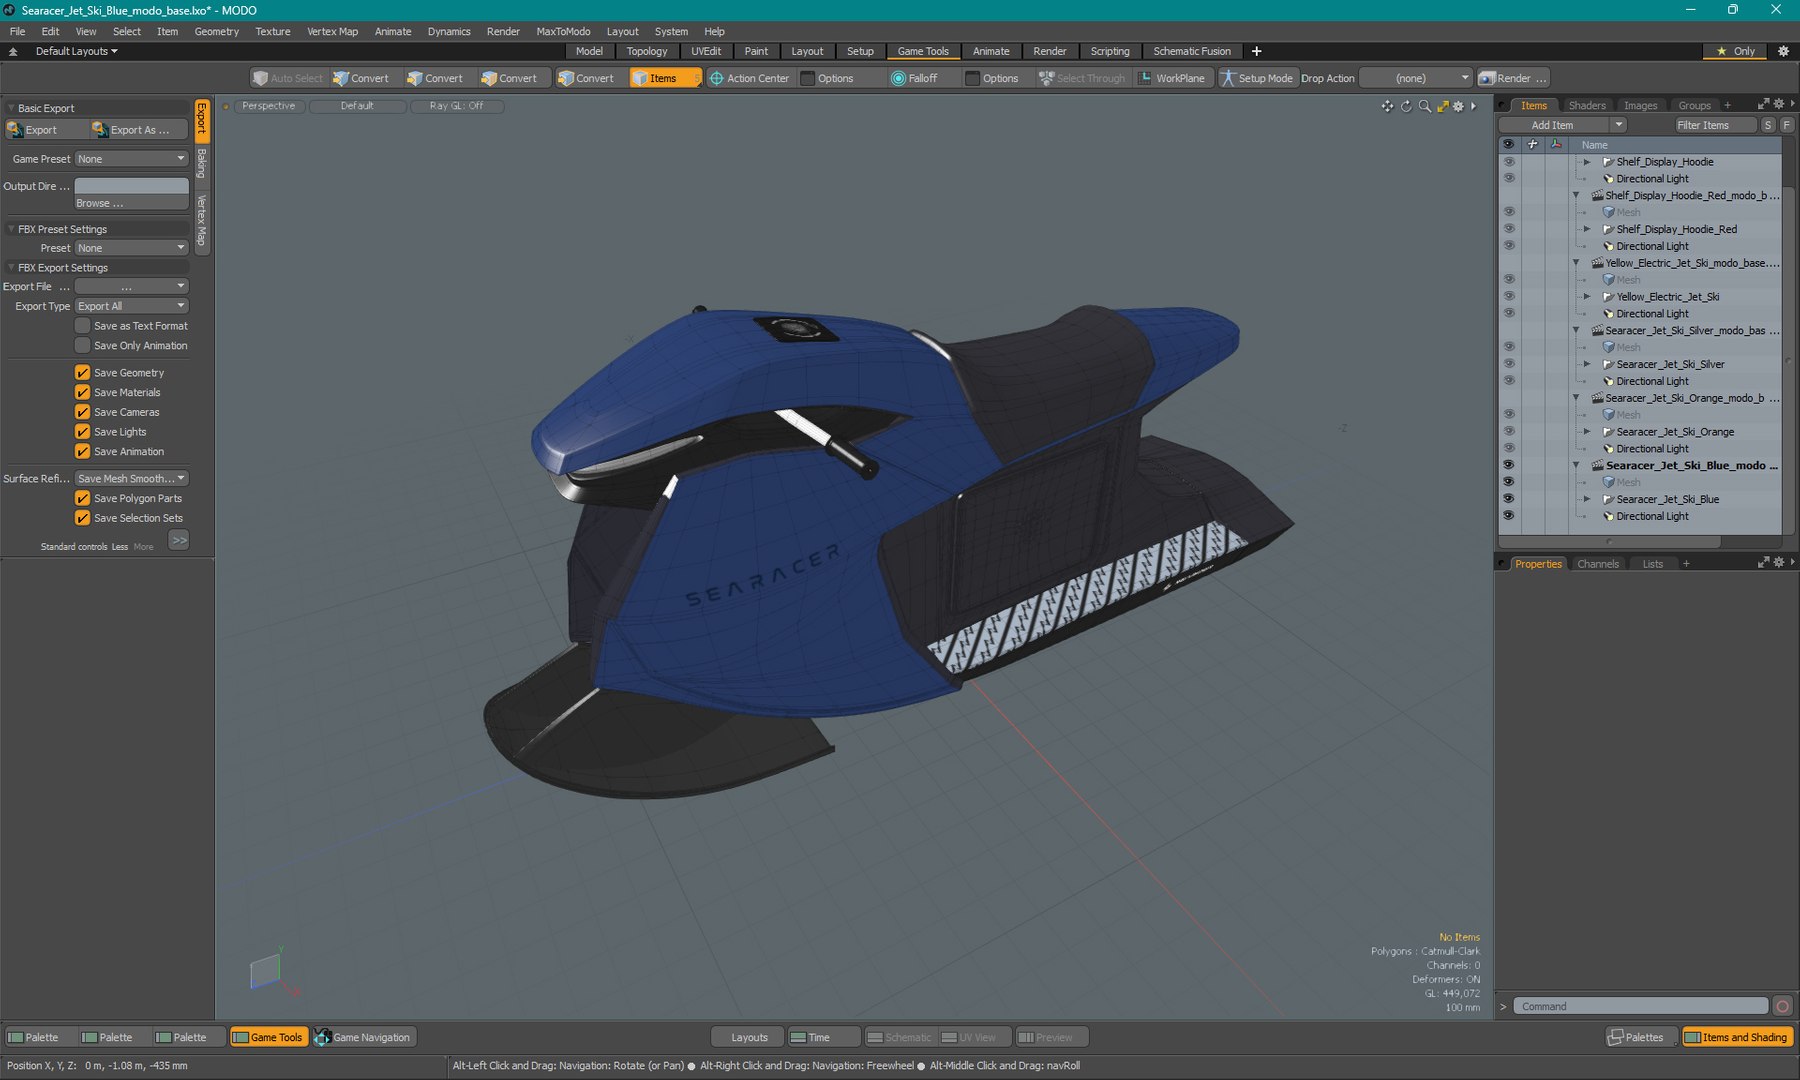1800x1080 pixels.
Task: Click the Perspective viewport button
Action: 270,106
